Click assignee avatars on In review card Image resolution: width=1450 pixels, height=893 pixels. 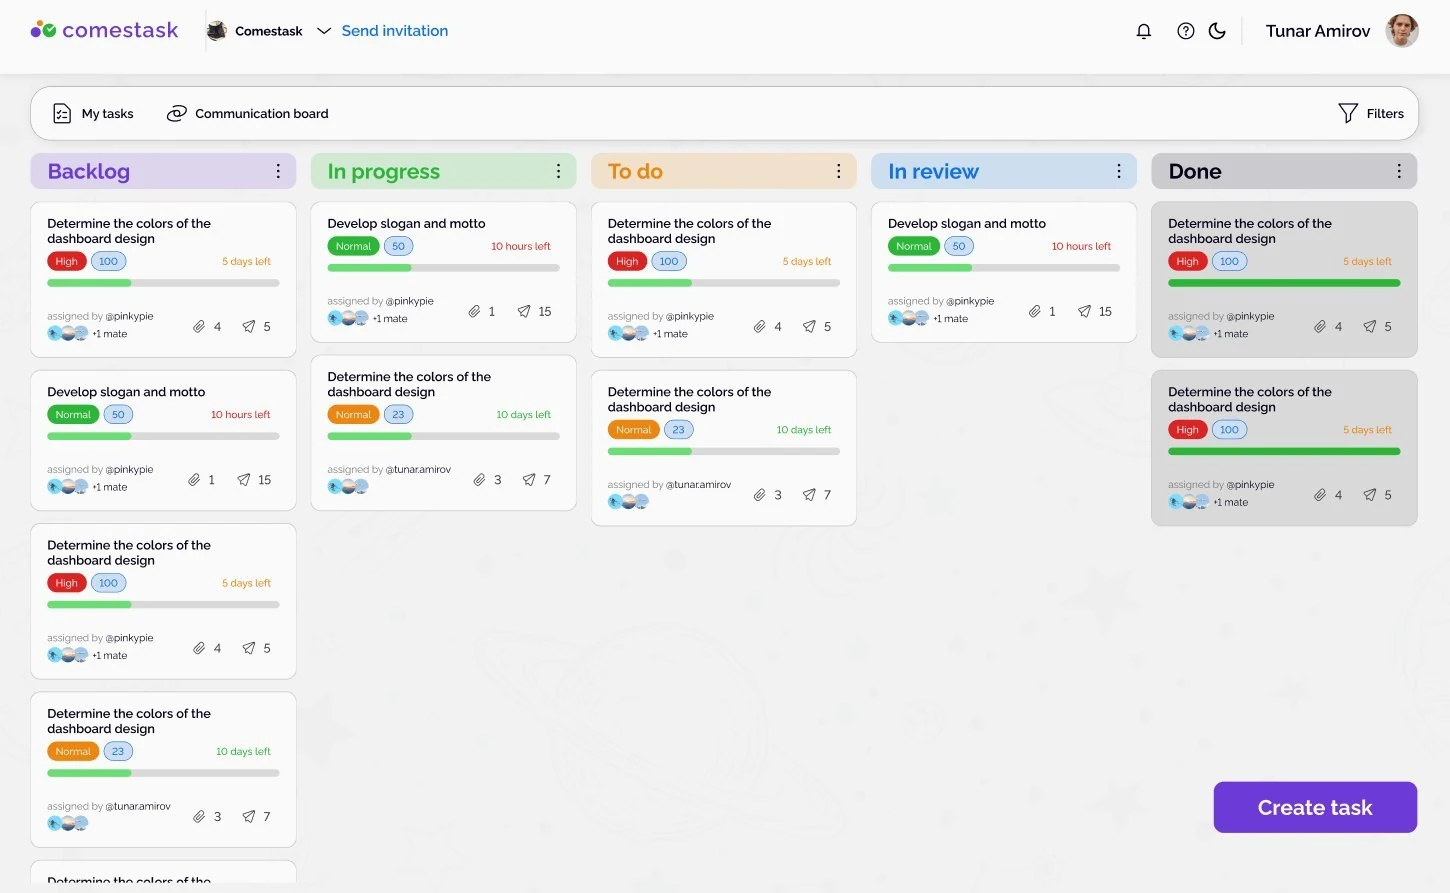(x=908, y=318)
